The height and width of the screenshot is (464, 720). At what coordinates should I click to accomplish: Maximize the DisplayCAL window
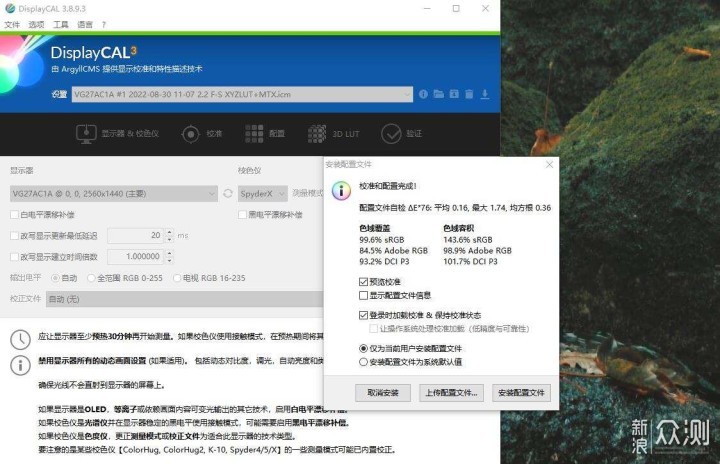click(456, 8)
